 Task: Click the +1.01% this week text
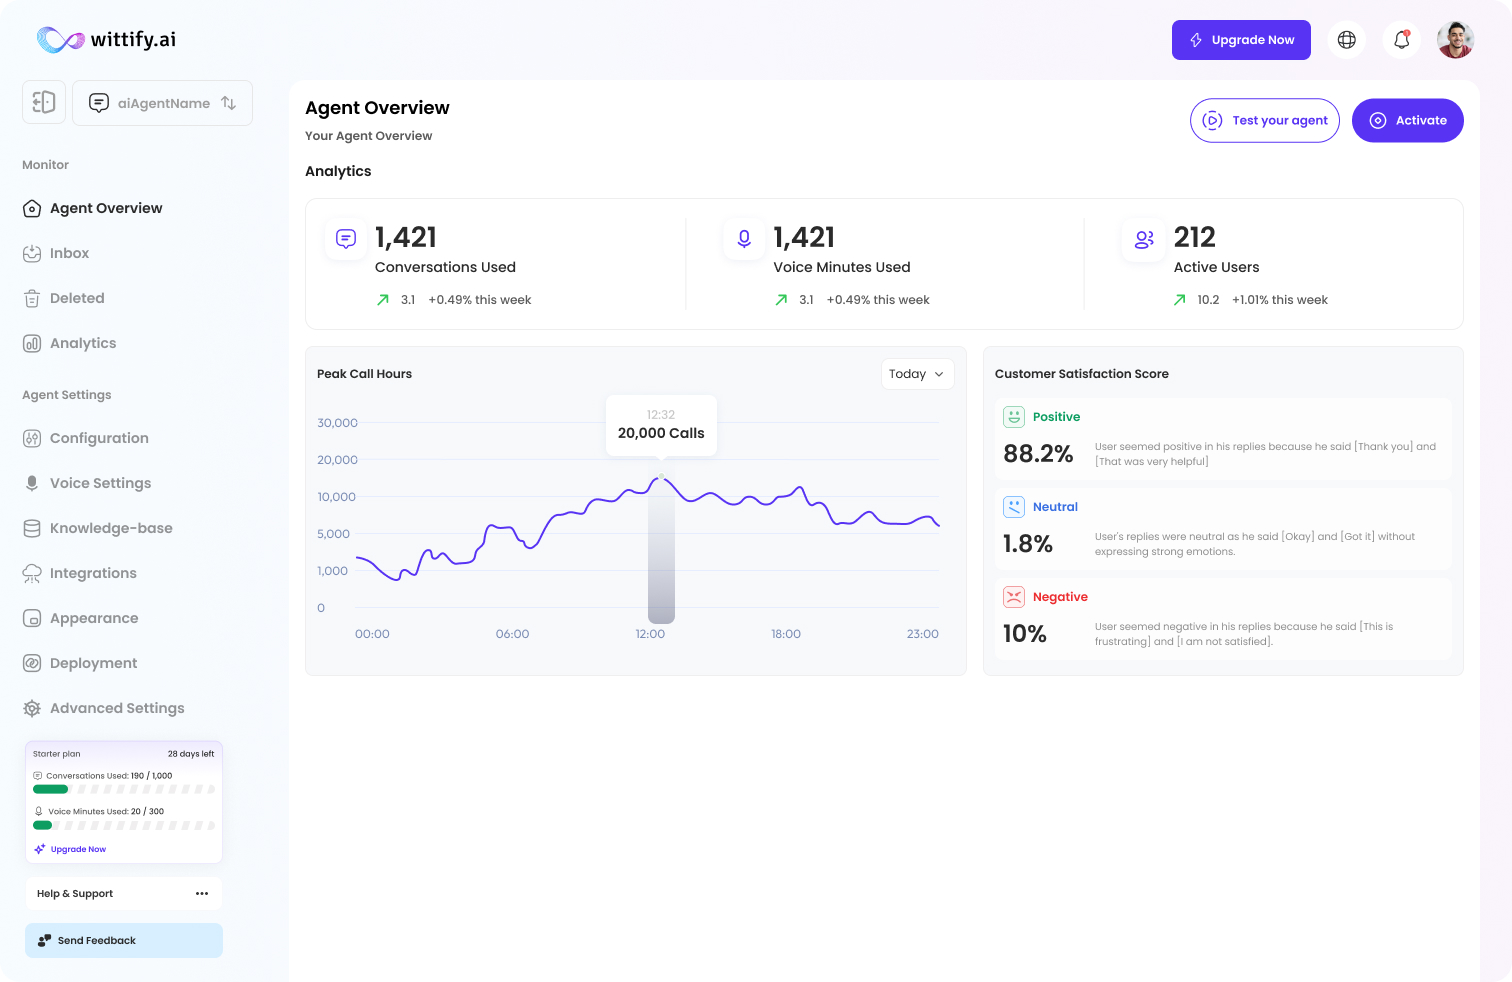(1280, 300)
